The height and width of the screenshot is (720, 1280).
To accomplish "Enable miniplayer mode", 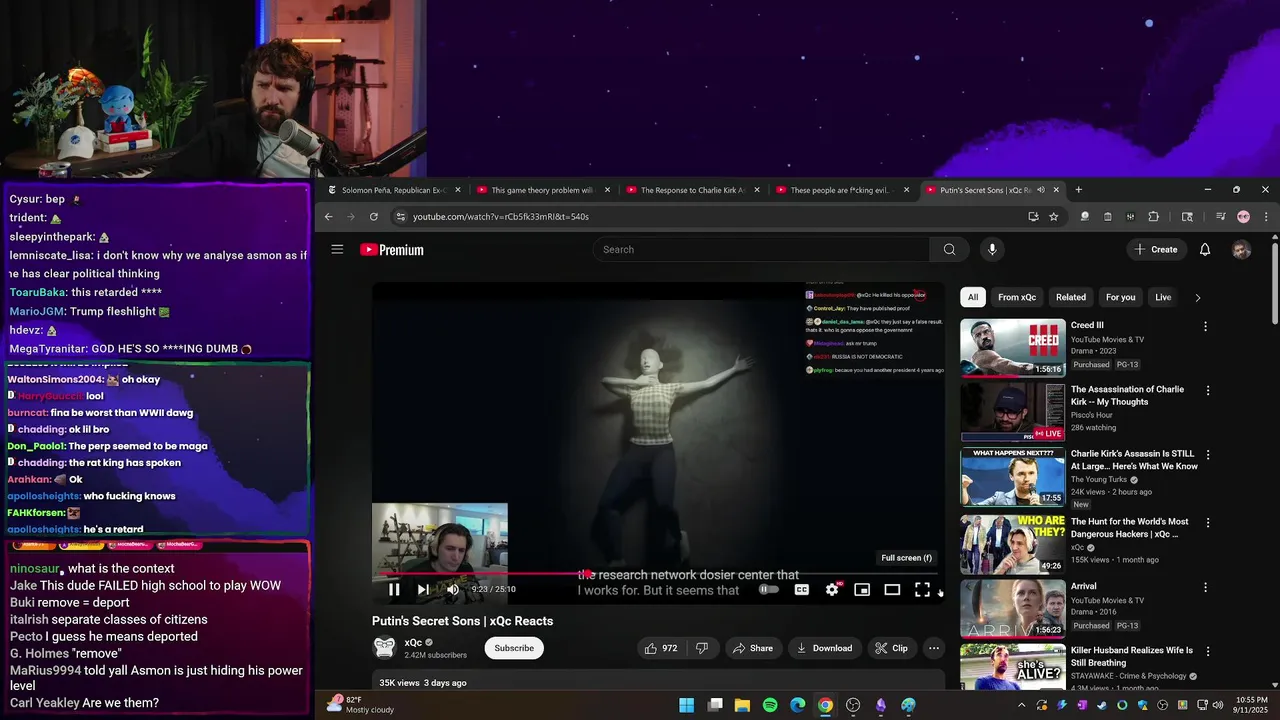I will tap(862, 590).
